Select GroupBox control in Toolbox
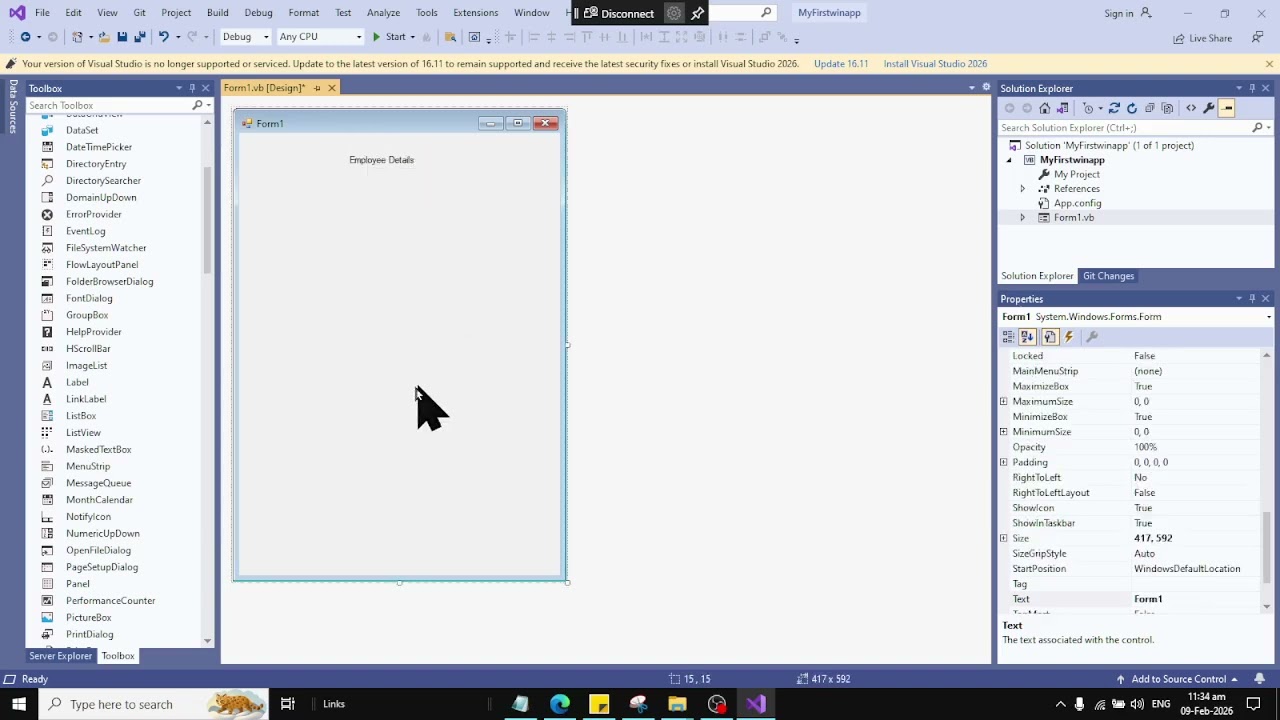The width and height of the screenshot is (1280, 720). pos(87,315)
